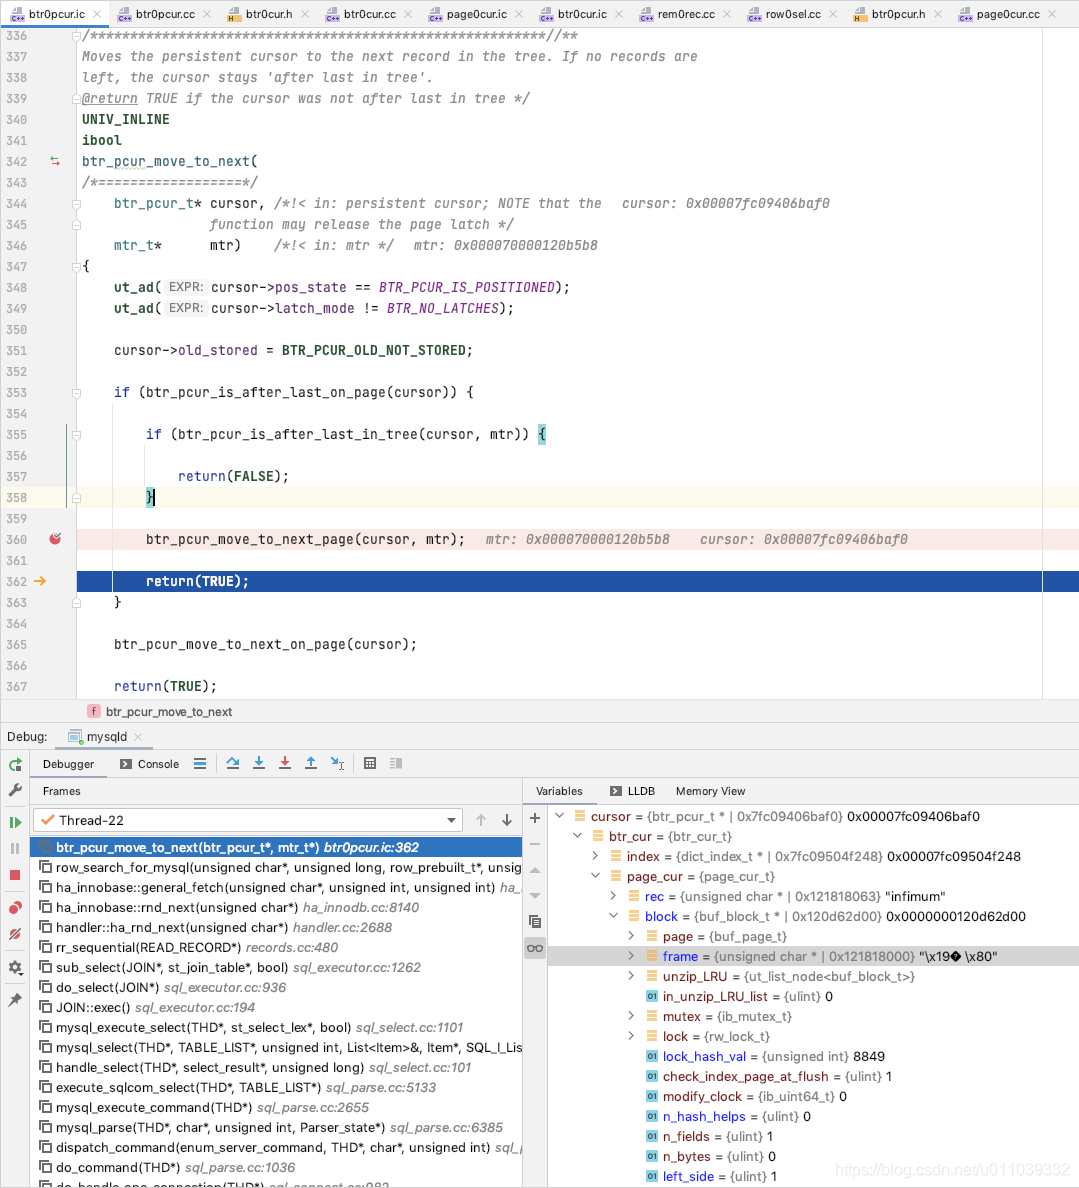Click Step Out icon
This screenshot has height=1188, width=1079.
click(311, 764)
